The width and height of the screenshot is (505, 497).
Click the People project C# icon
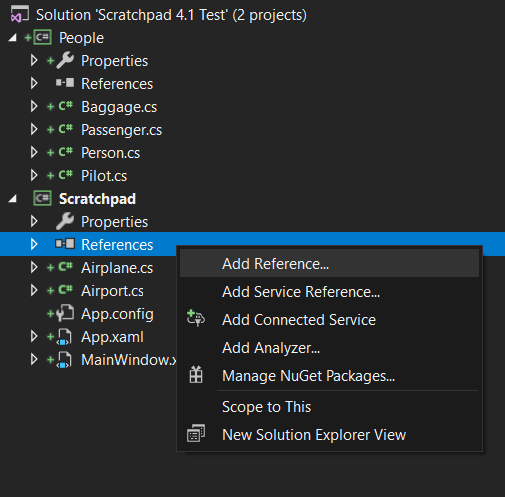click(x=42, y=37)
